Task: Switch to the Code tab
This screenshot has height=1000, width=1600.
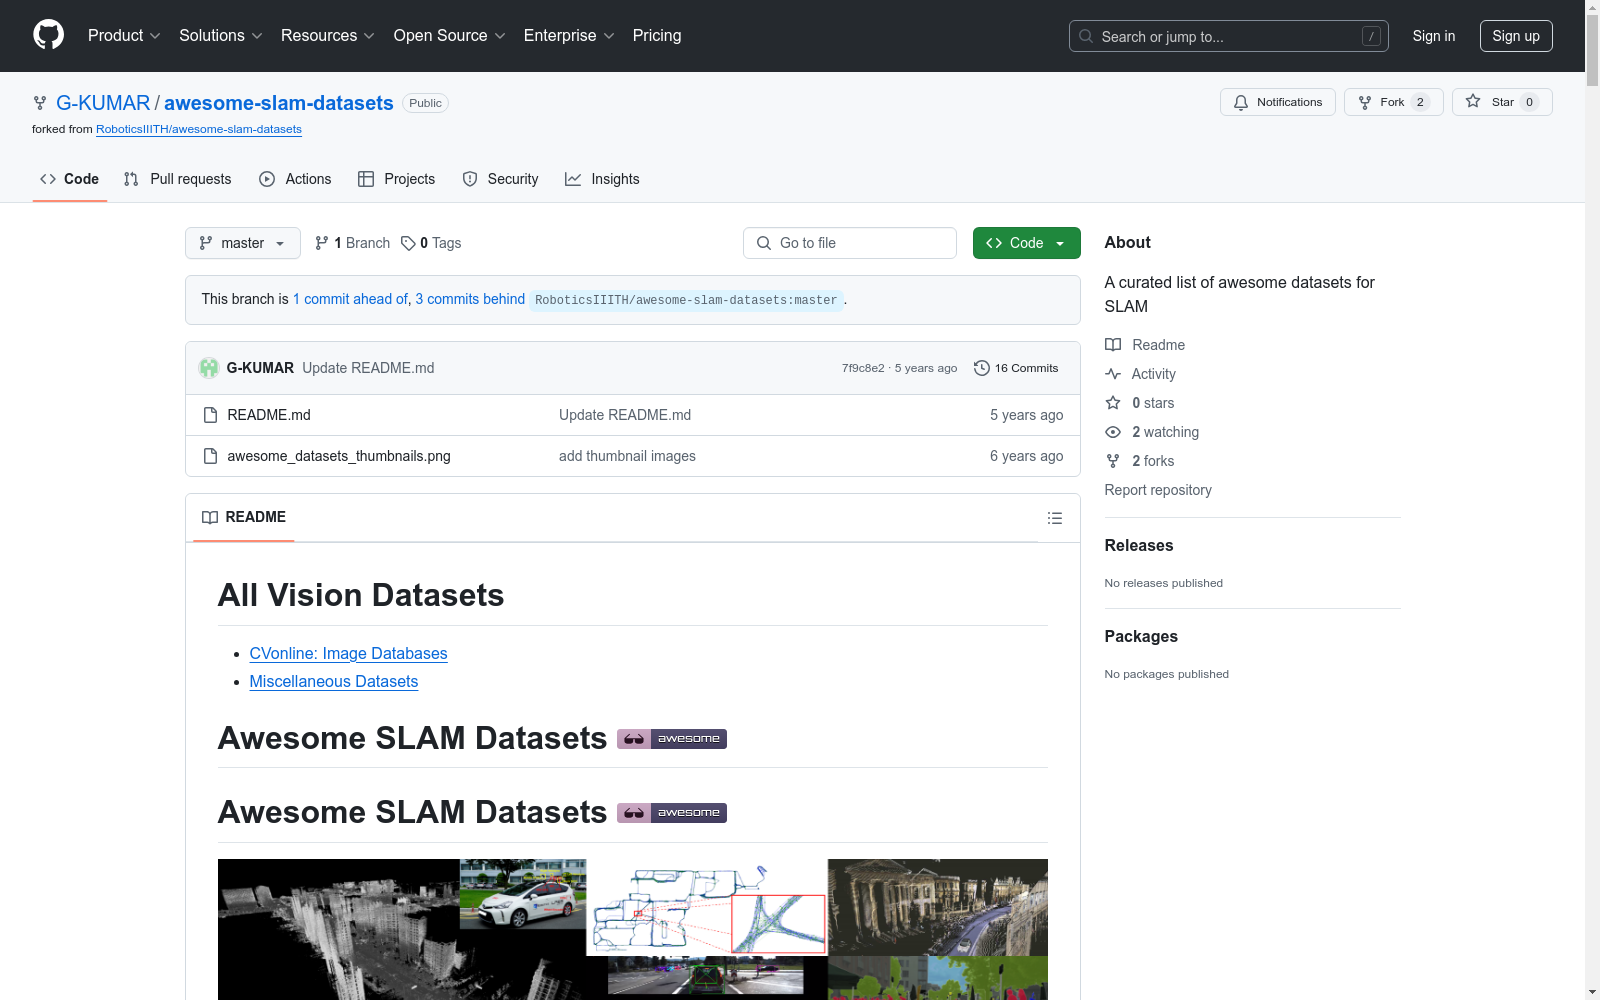Action: click(x=70, y=179)
